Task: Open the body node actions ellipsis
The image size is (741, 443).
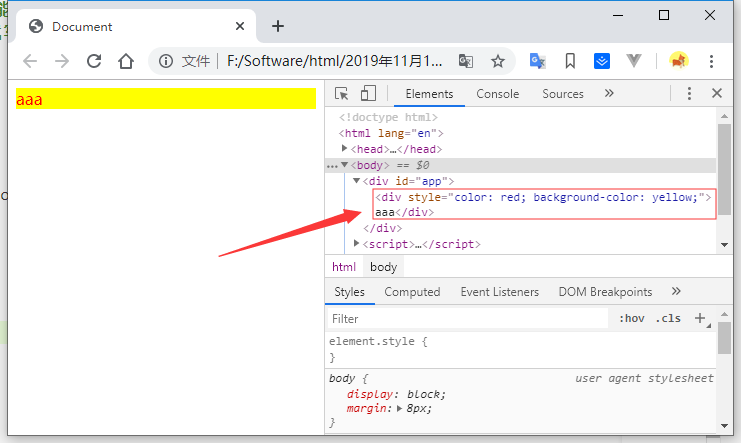Action: click(332, 166)
